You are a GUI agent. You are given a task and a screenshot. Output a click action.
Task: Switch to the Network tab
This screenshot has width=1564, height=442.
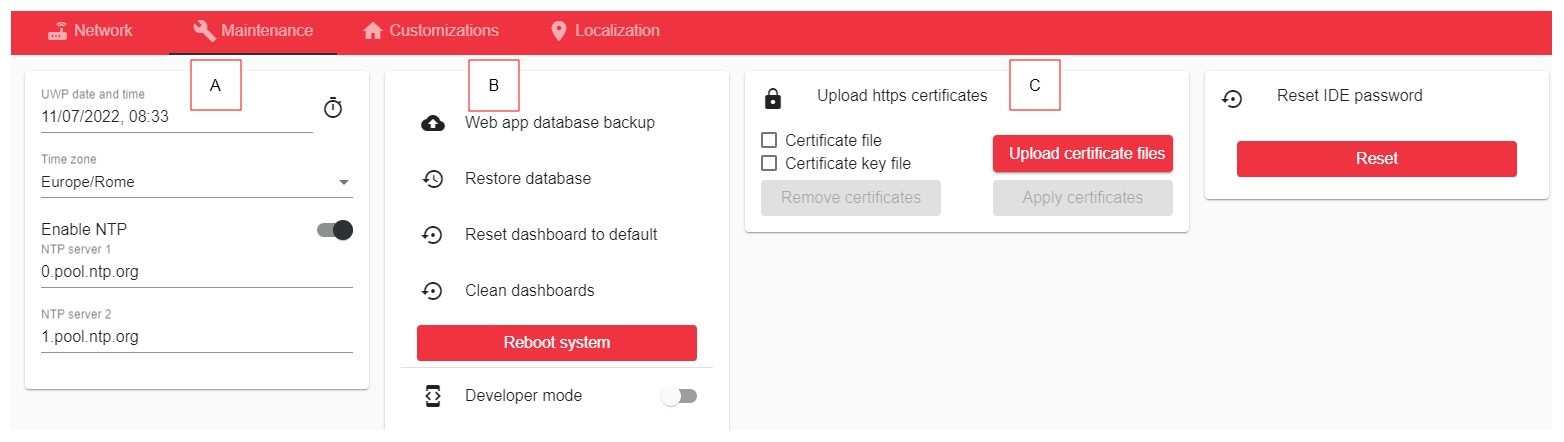[90, 31]
